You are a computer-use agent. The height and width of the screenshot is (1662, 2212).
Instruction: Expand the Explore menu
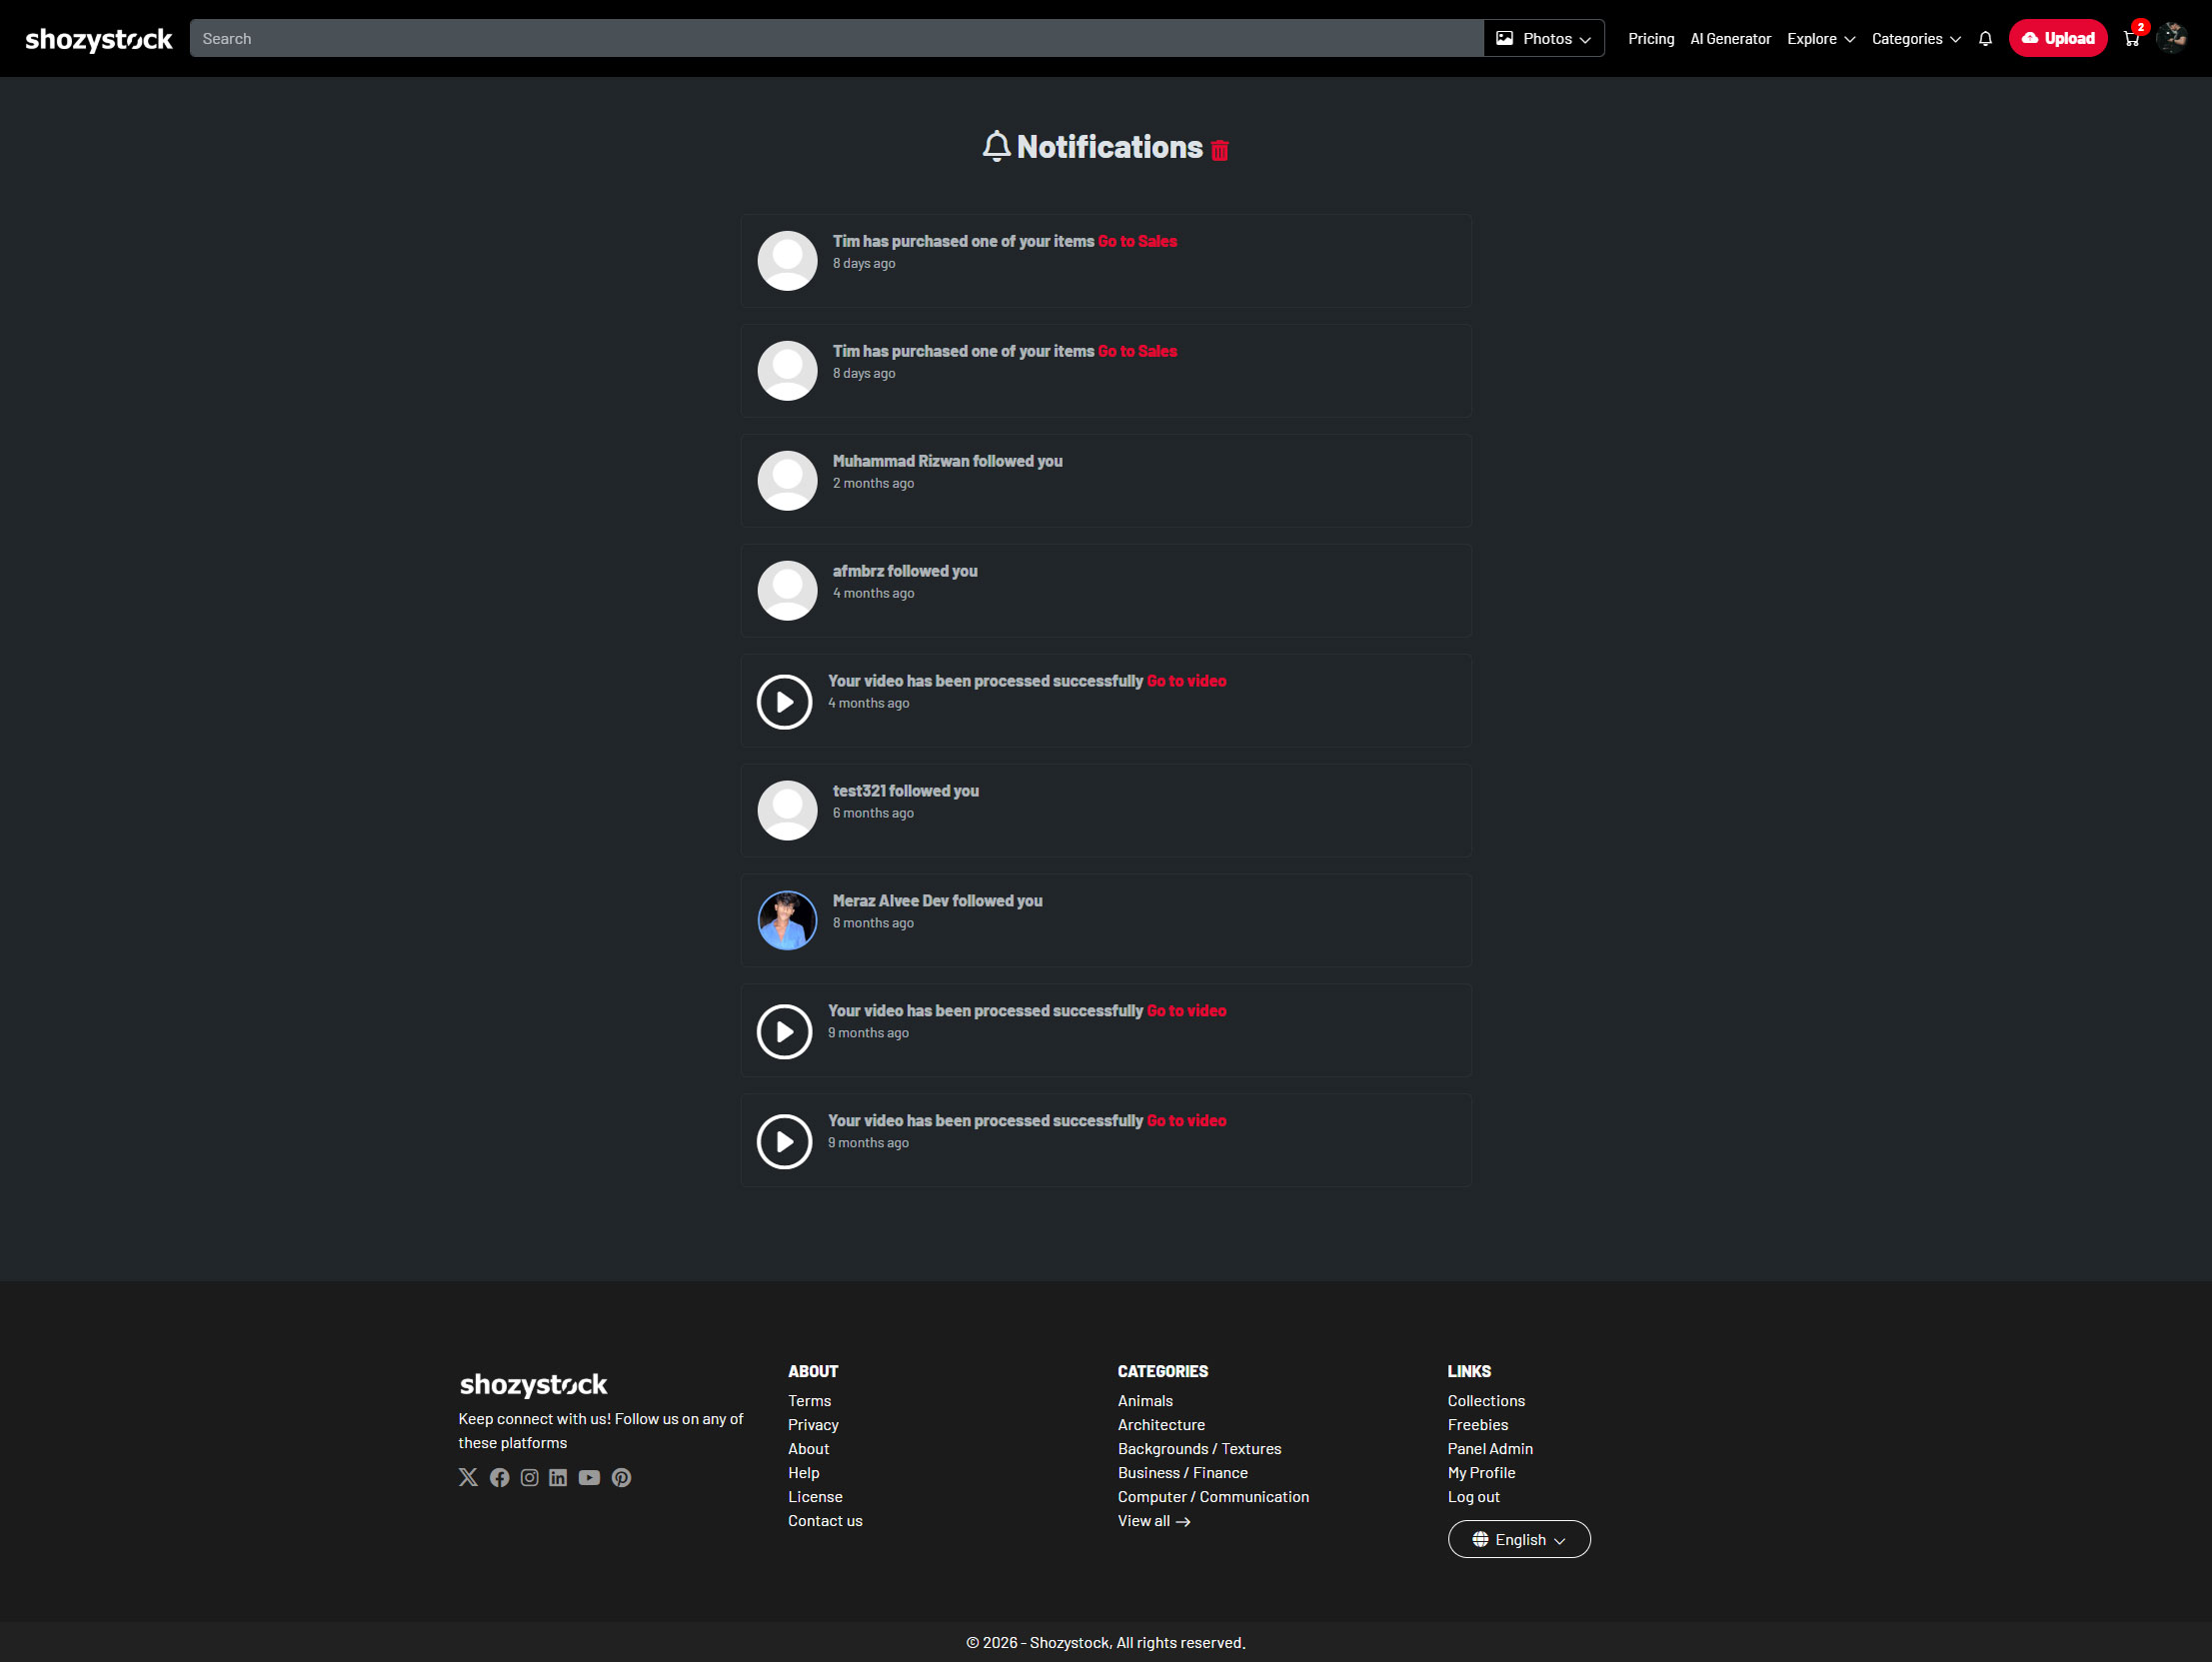1820,39
